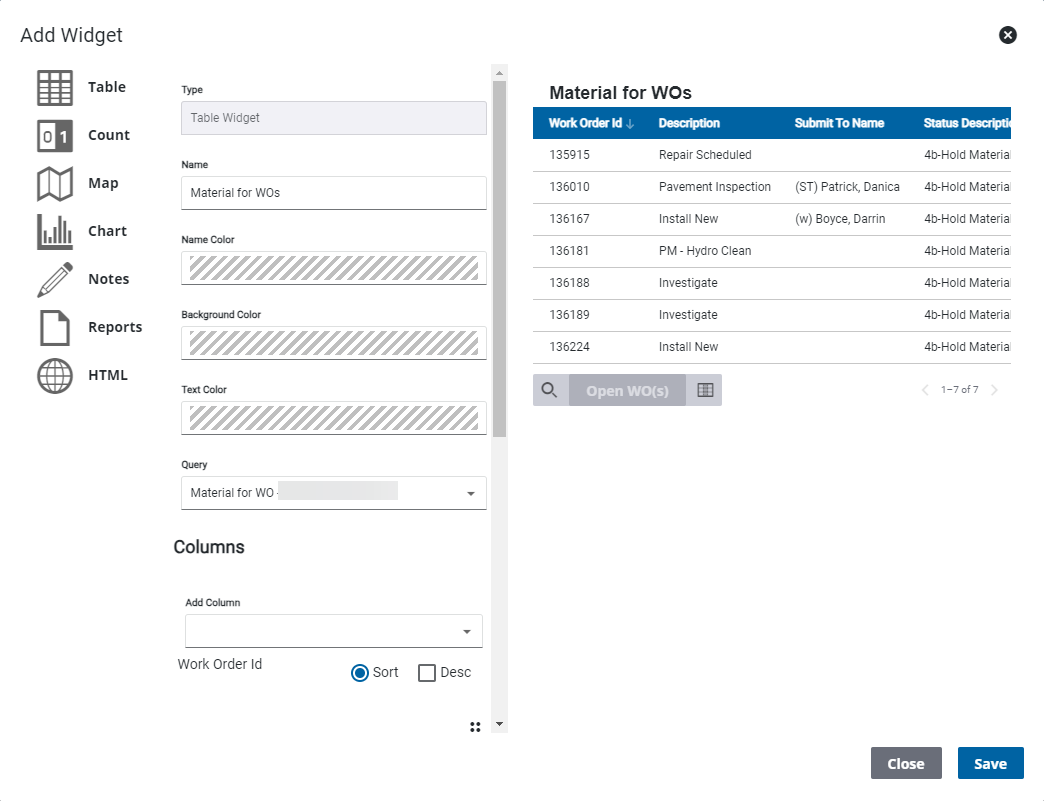This screenshot has height=801, width=1044.
Task: Select the Map widget icon
Action: point(55,184)
